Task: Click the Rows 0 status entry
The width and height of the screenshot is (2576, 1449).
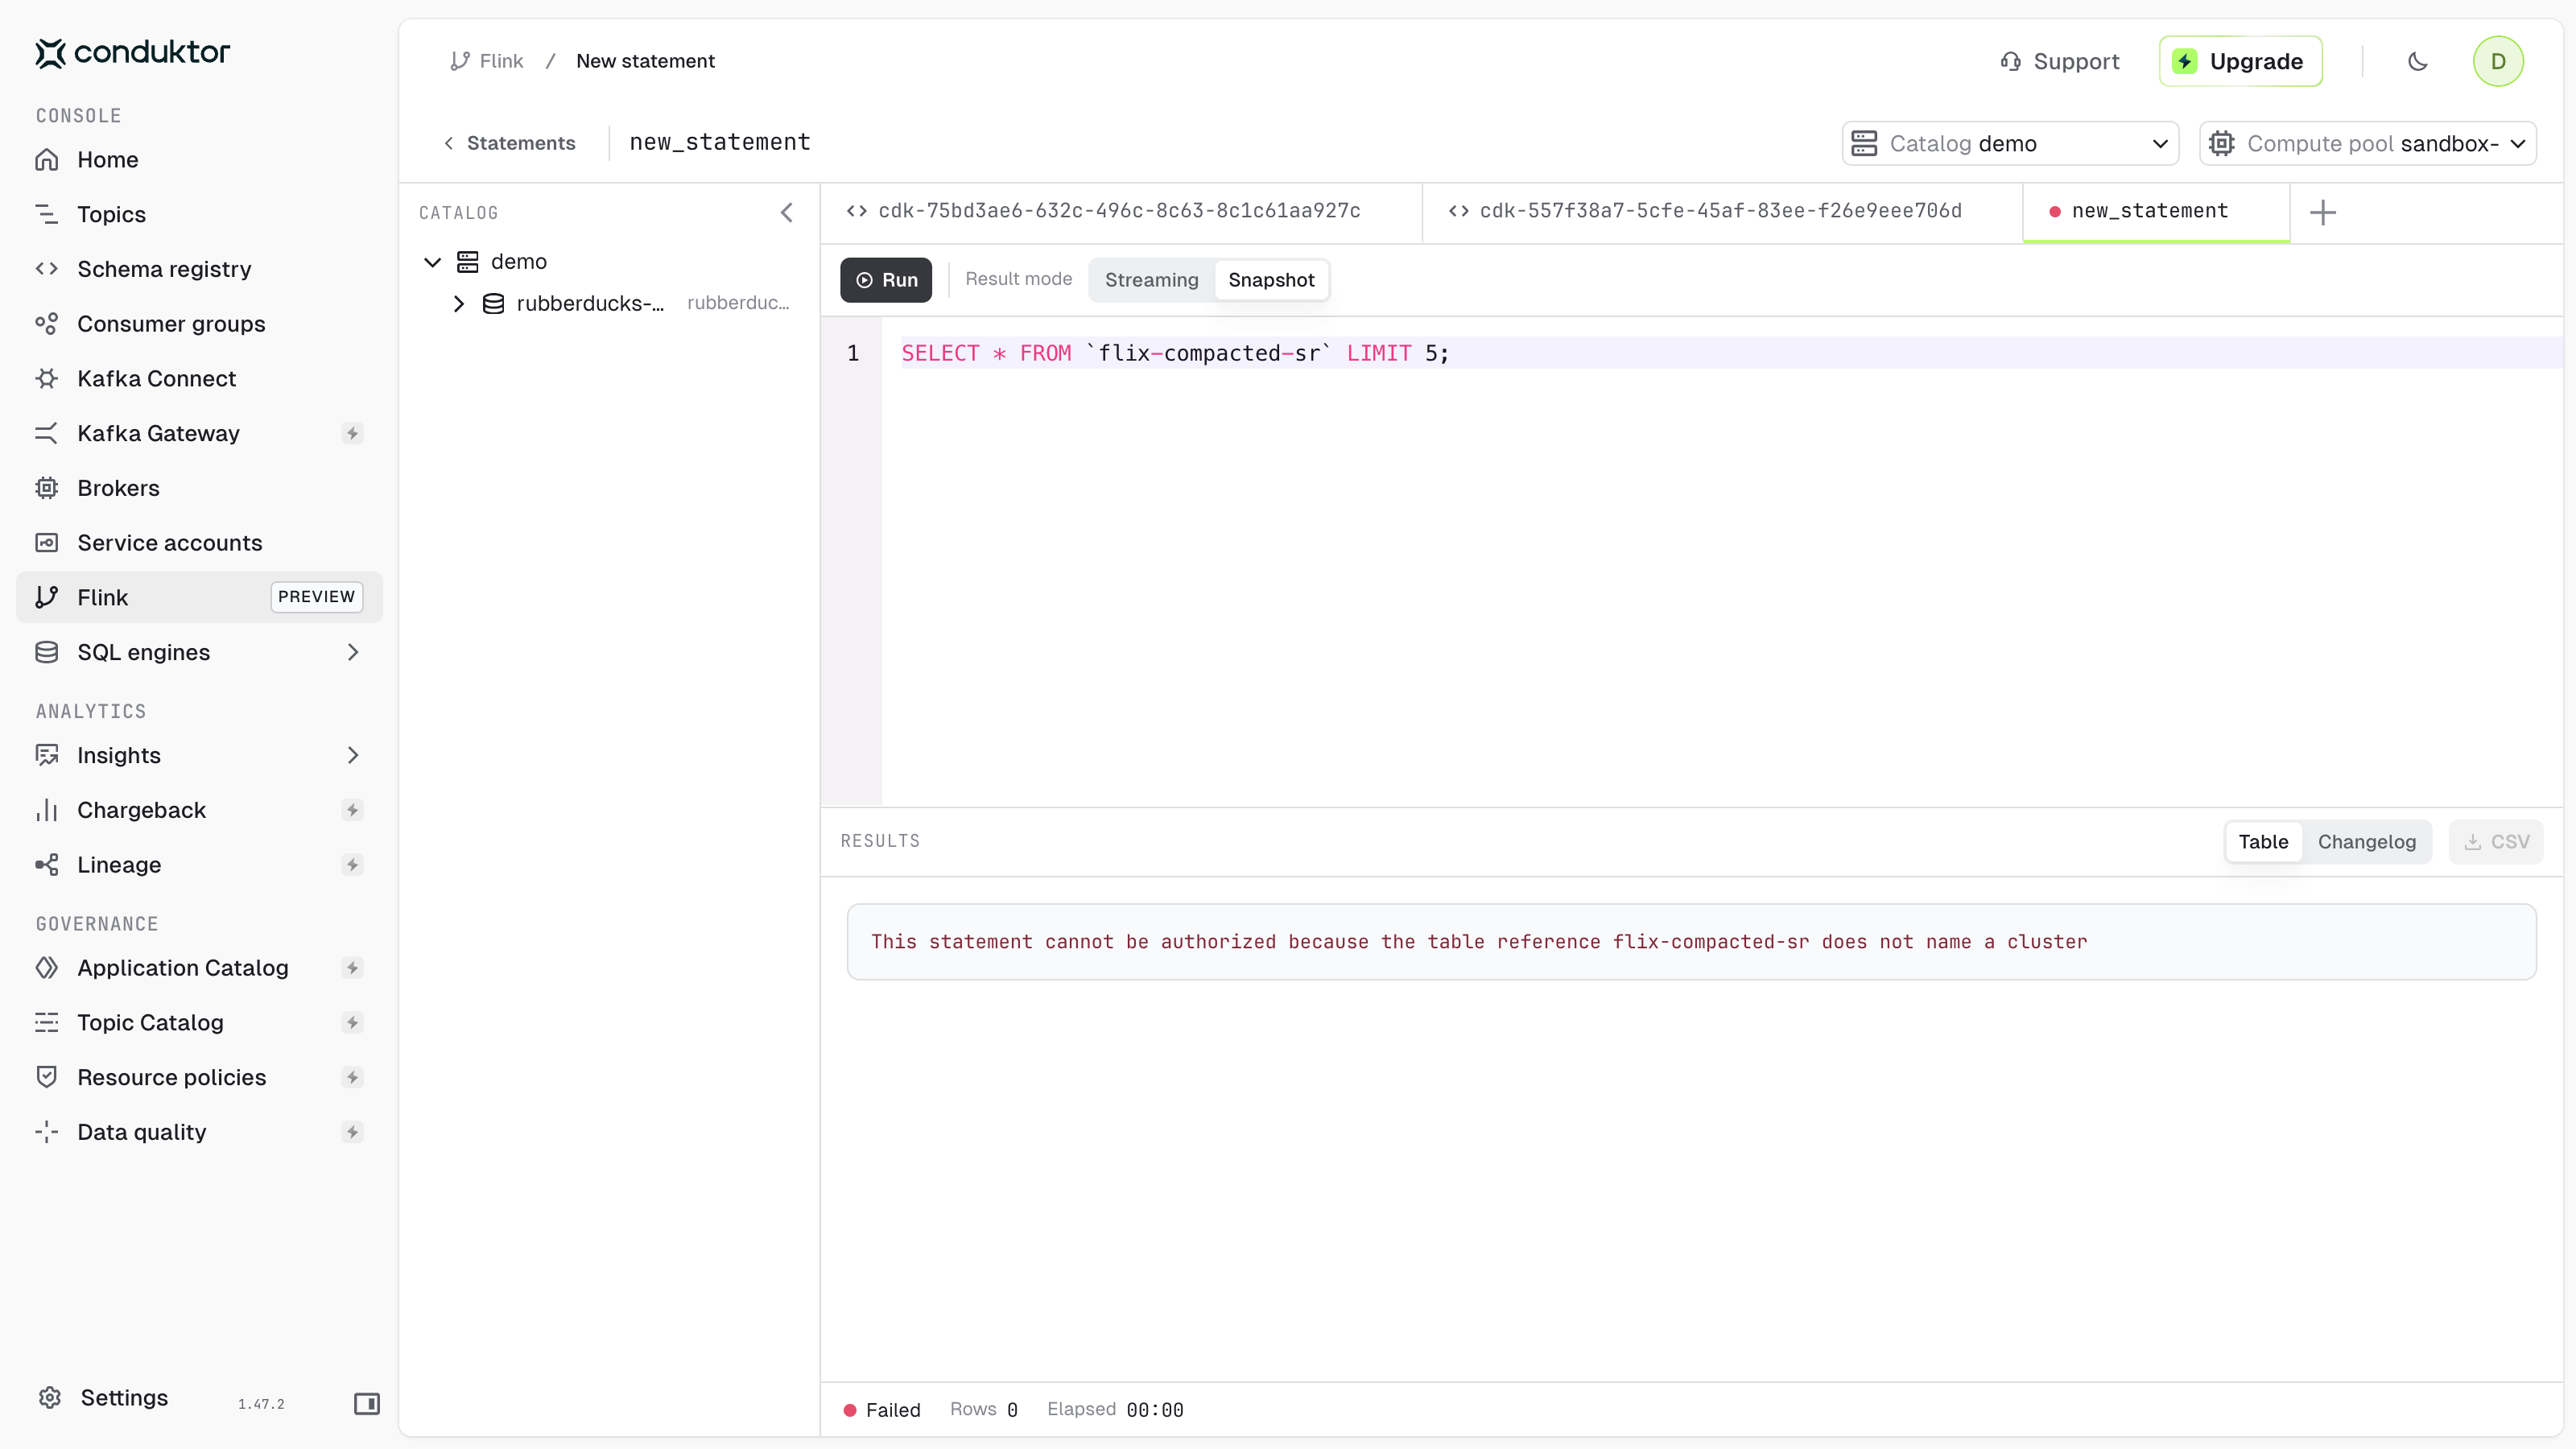Action: pos(984,1410)
